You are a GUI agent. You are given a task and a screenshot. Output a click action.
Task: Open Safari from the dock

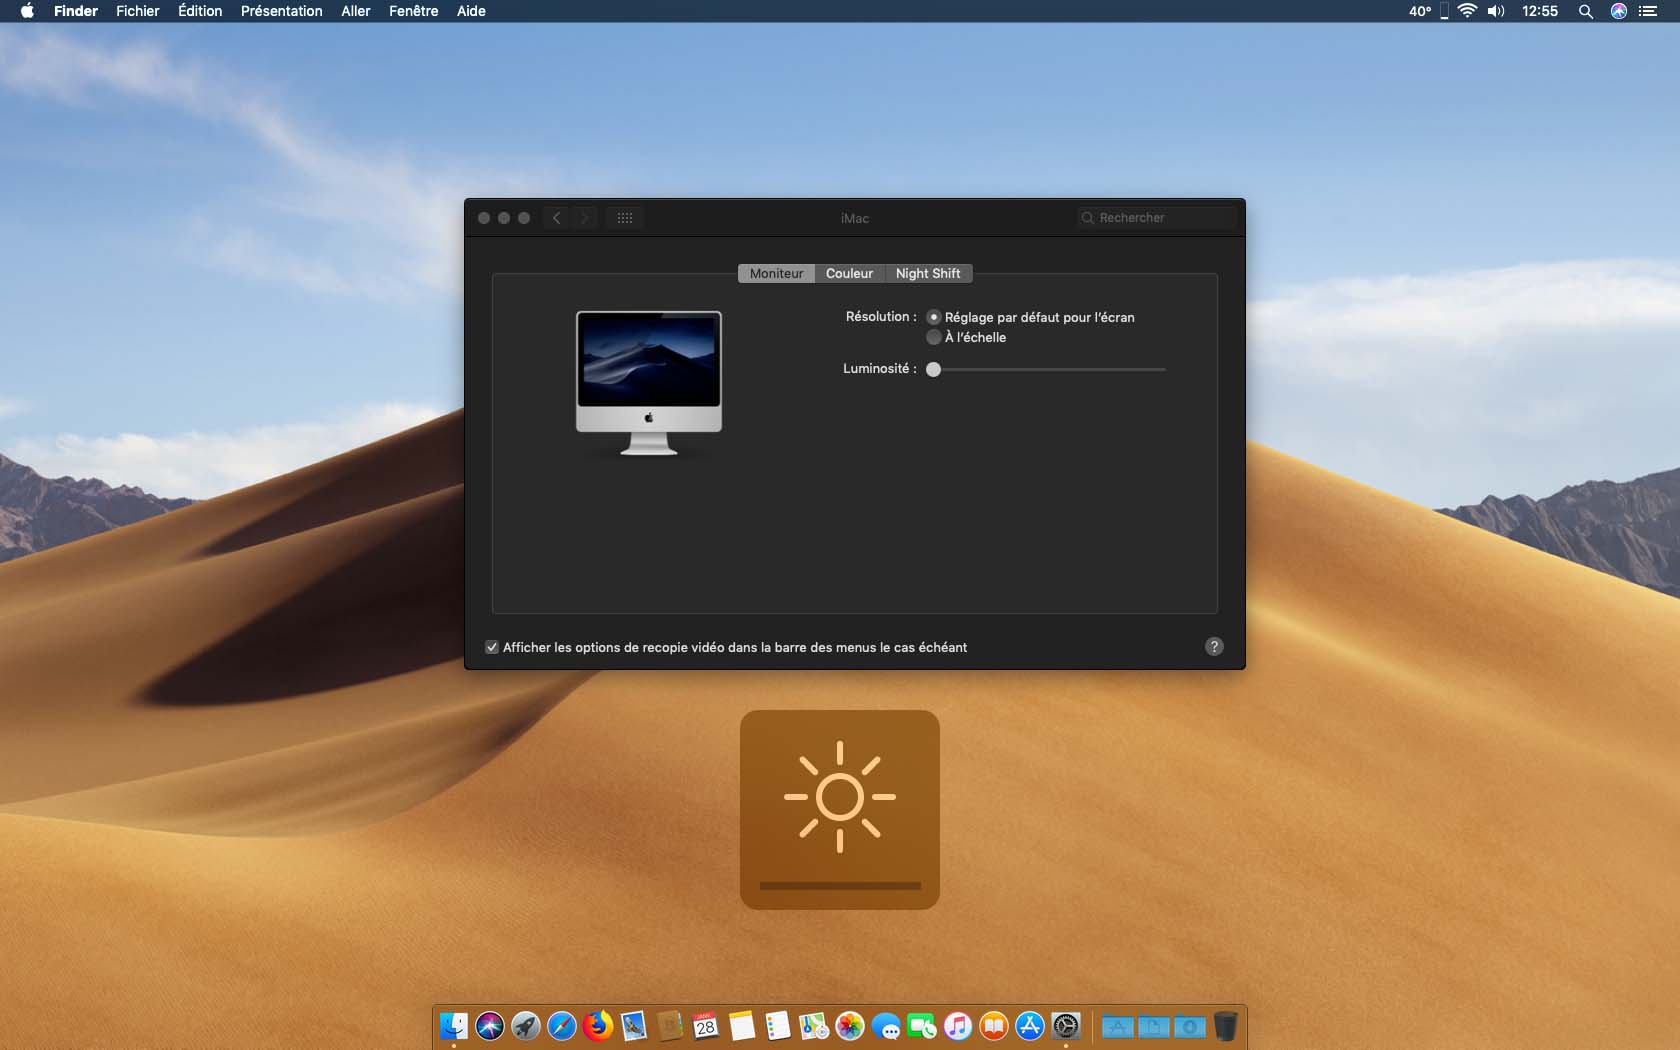[562, 1026]
